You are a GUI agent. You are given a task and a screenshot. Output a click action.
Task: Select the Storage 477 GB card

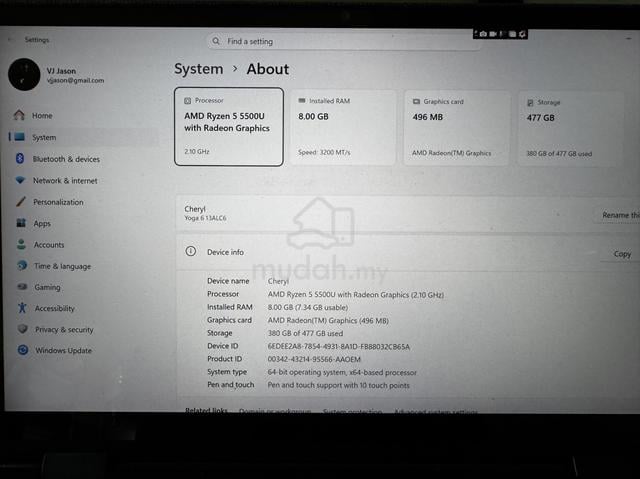tap(571, 129)
